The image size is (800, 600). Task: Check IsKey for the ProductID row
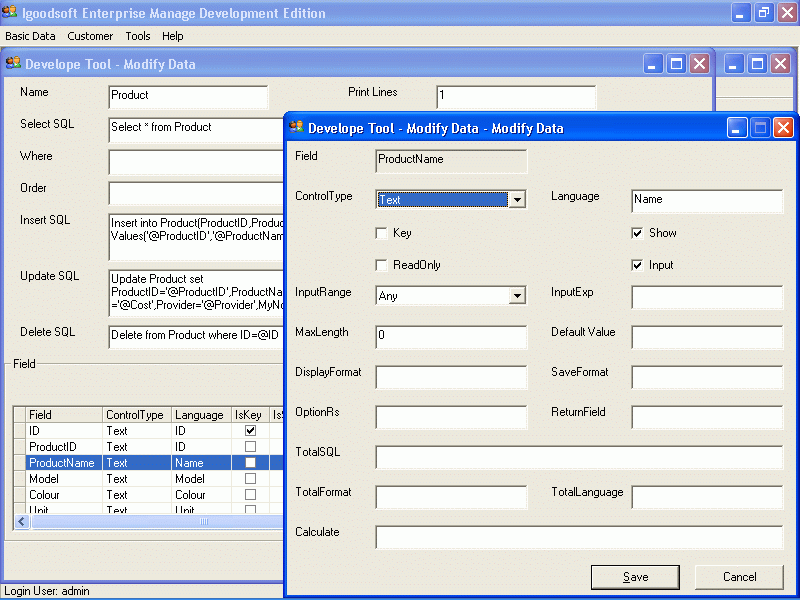click(250, 446)
